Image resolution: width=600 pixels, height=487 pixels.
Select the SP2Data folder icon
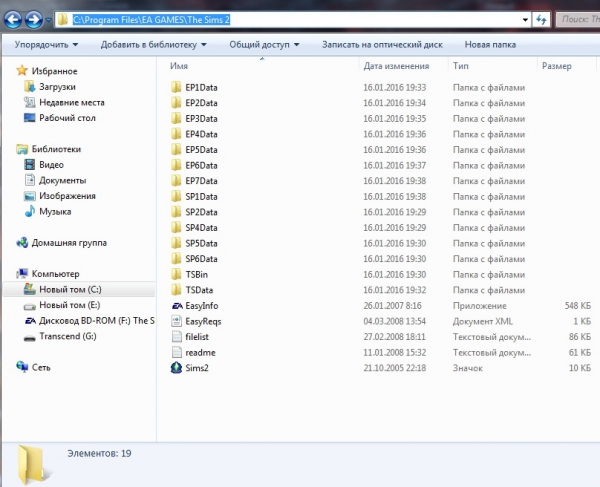176,212
